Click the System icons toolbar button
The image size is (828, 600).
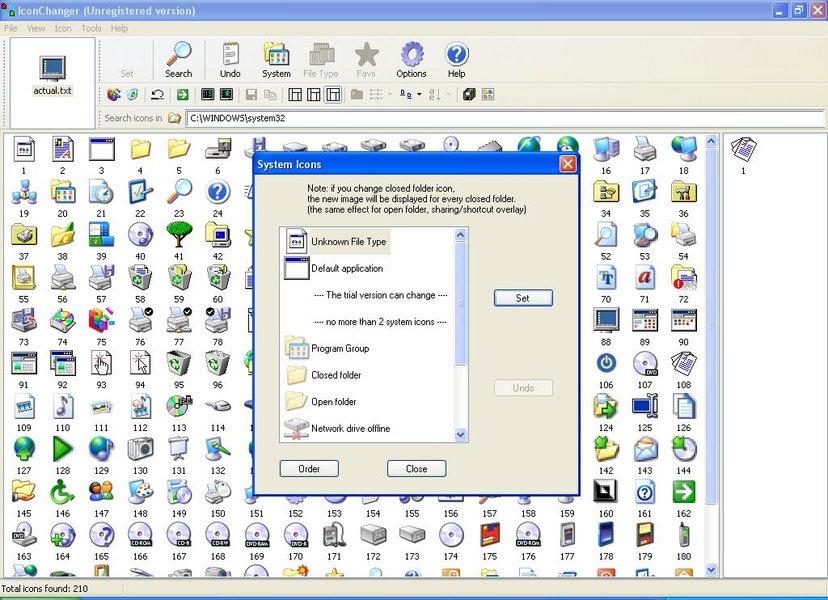(x=276, y=59)
